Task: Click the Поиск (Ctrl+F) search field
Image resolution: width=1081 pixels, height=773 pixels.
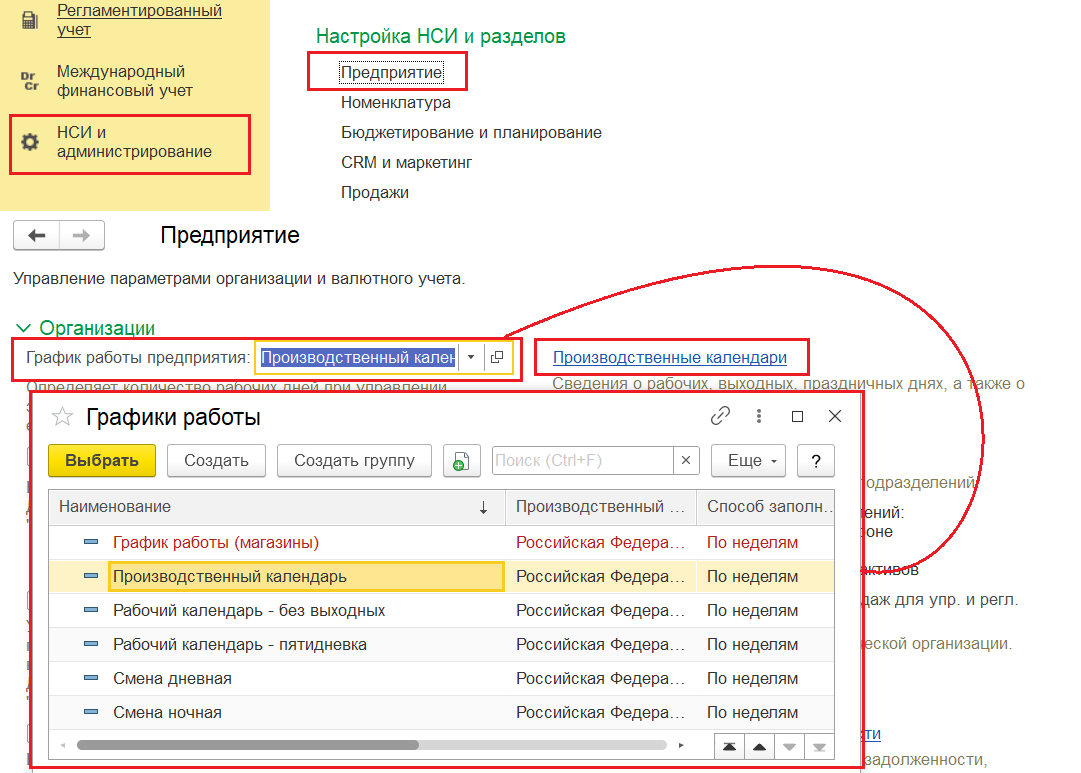Action: coord(583,461)
